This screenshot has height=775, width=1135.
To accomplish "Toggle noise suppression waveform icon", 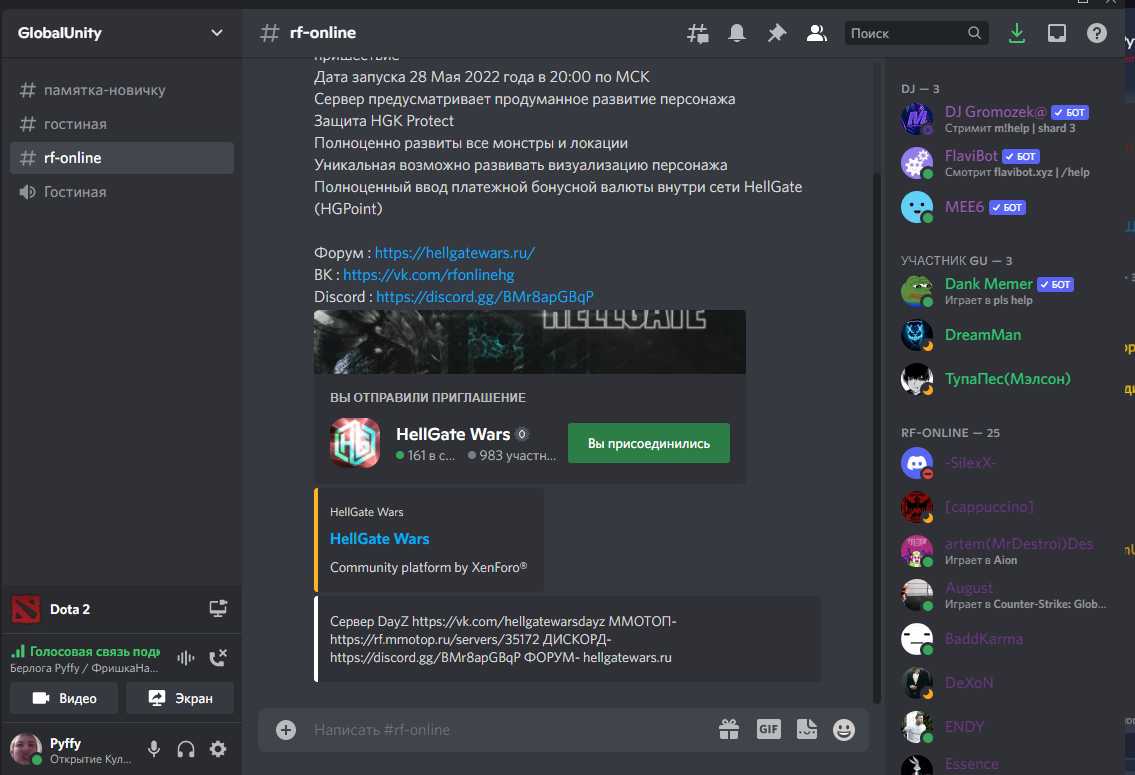I will tap(186, 658).
